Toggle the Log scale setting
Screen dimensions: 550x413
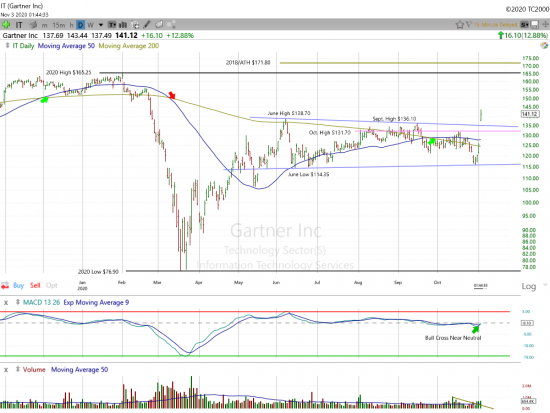pos(529,286)
